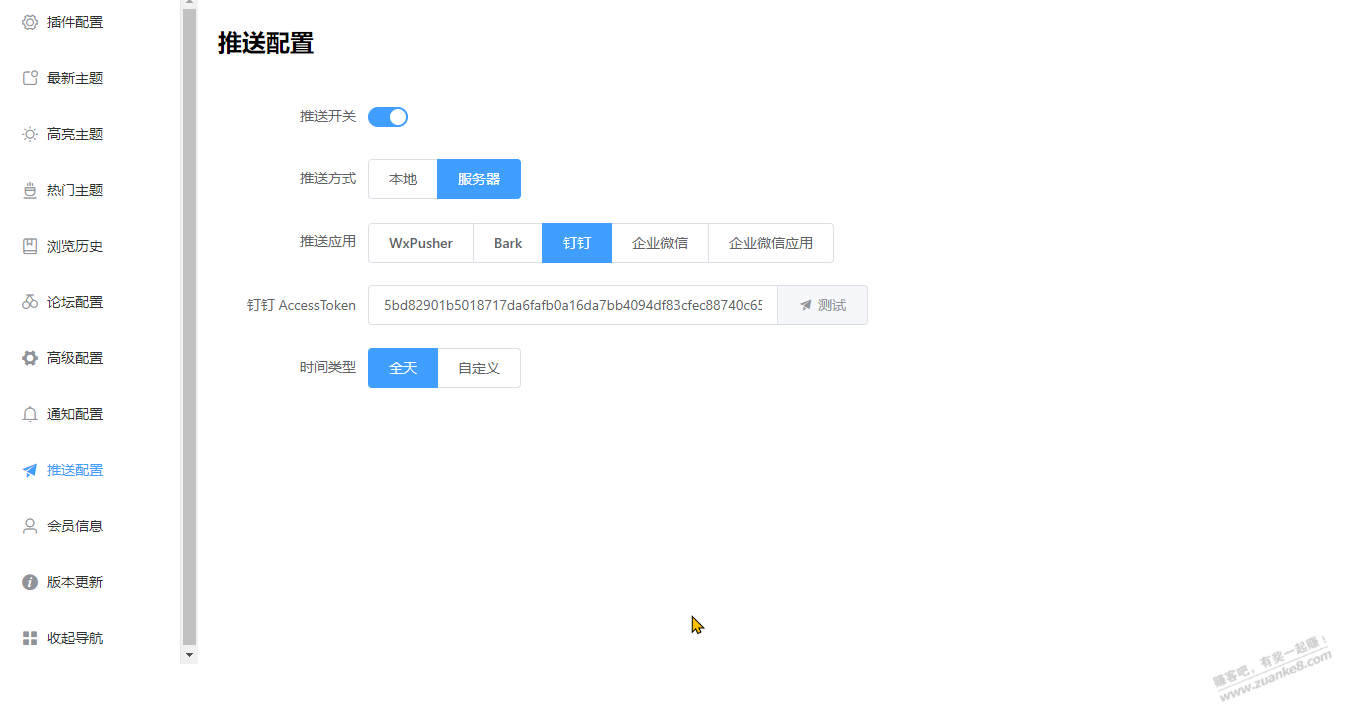1356x721 pixels.
Task: Click the 热门主题 cup icon
Action: tap(30, 190)
